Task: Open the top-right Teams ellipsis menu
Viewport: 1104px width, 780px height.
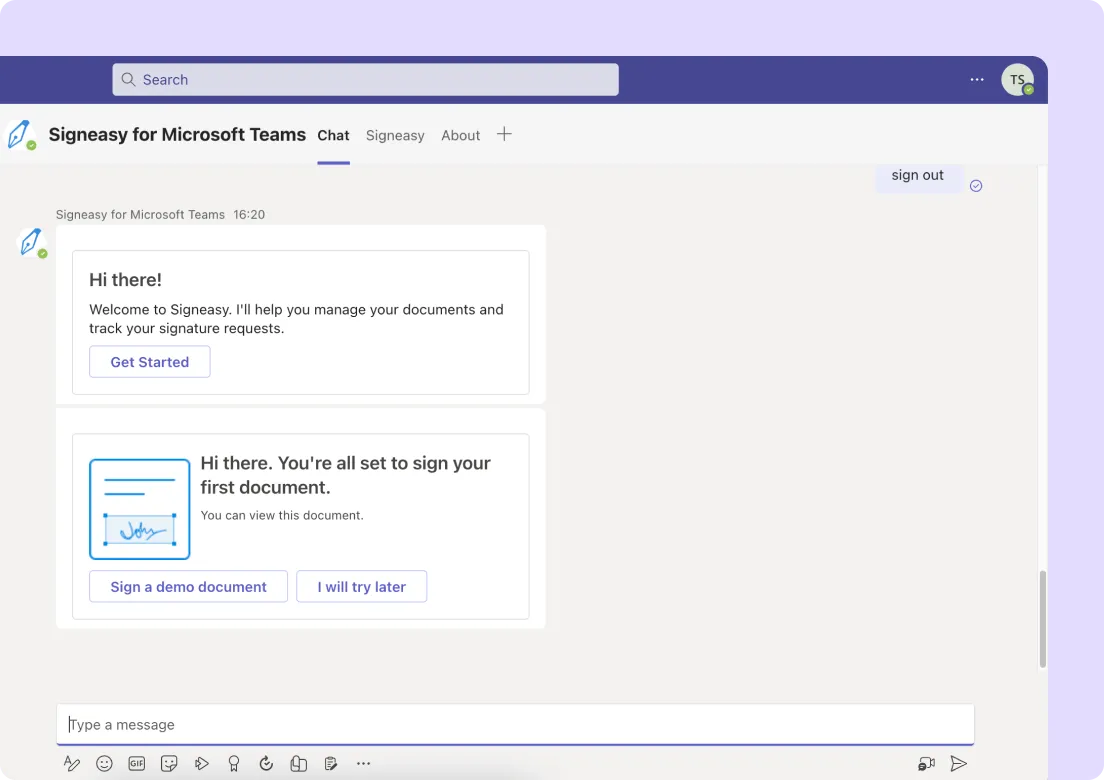Action: [x=977, y=79]
